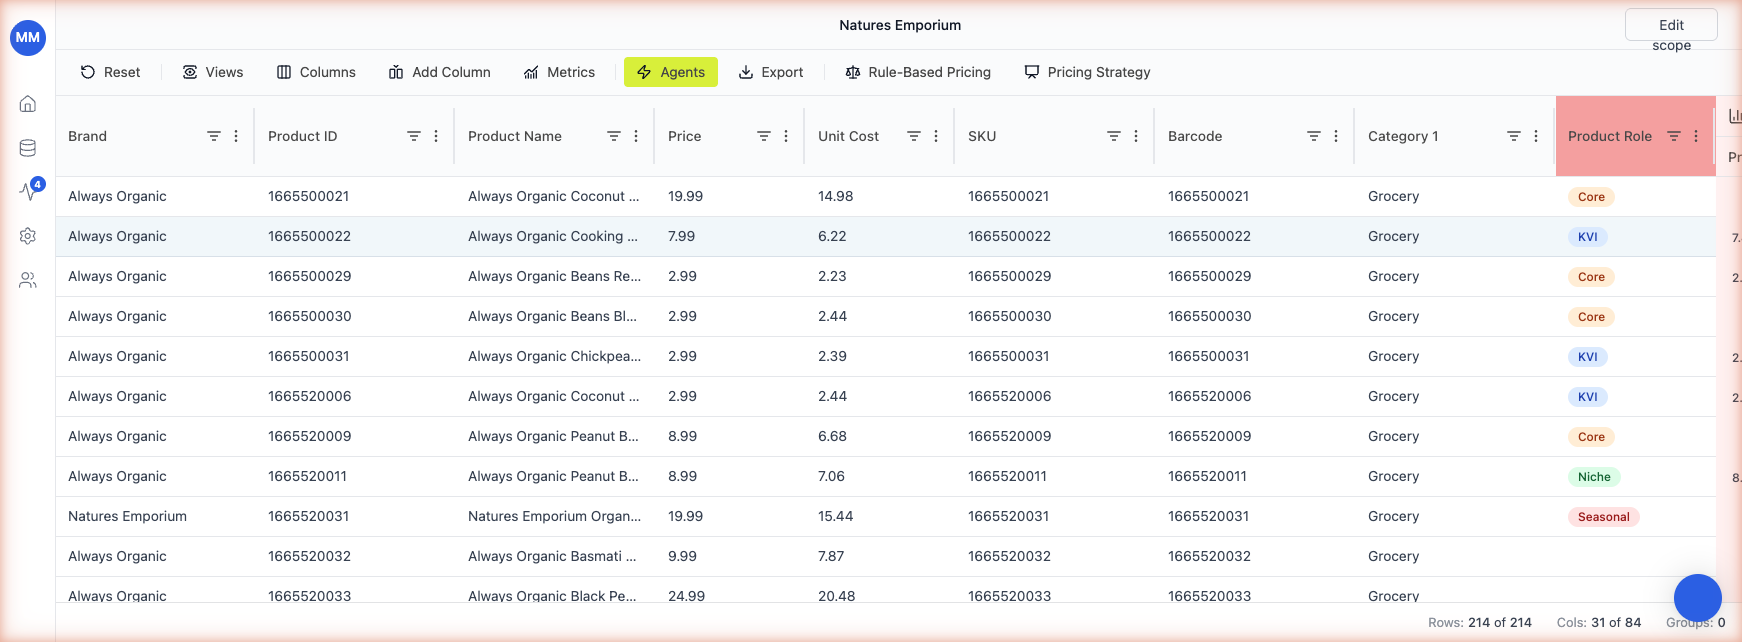Open Barcode column options menu
The height and width of the screenshot is (642, 1742).
[1336, 136]
